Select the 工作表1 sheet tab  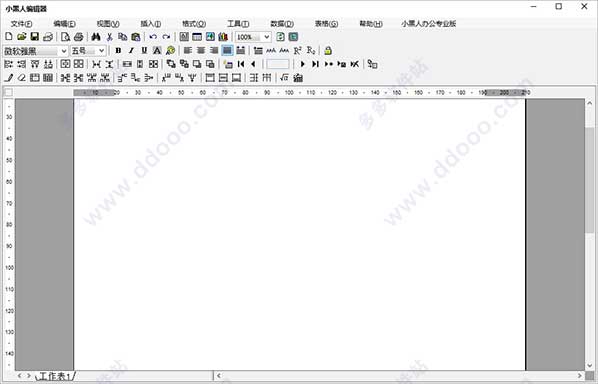(x=55, y=376)
